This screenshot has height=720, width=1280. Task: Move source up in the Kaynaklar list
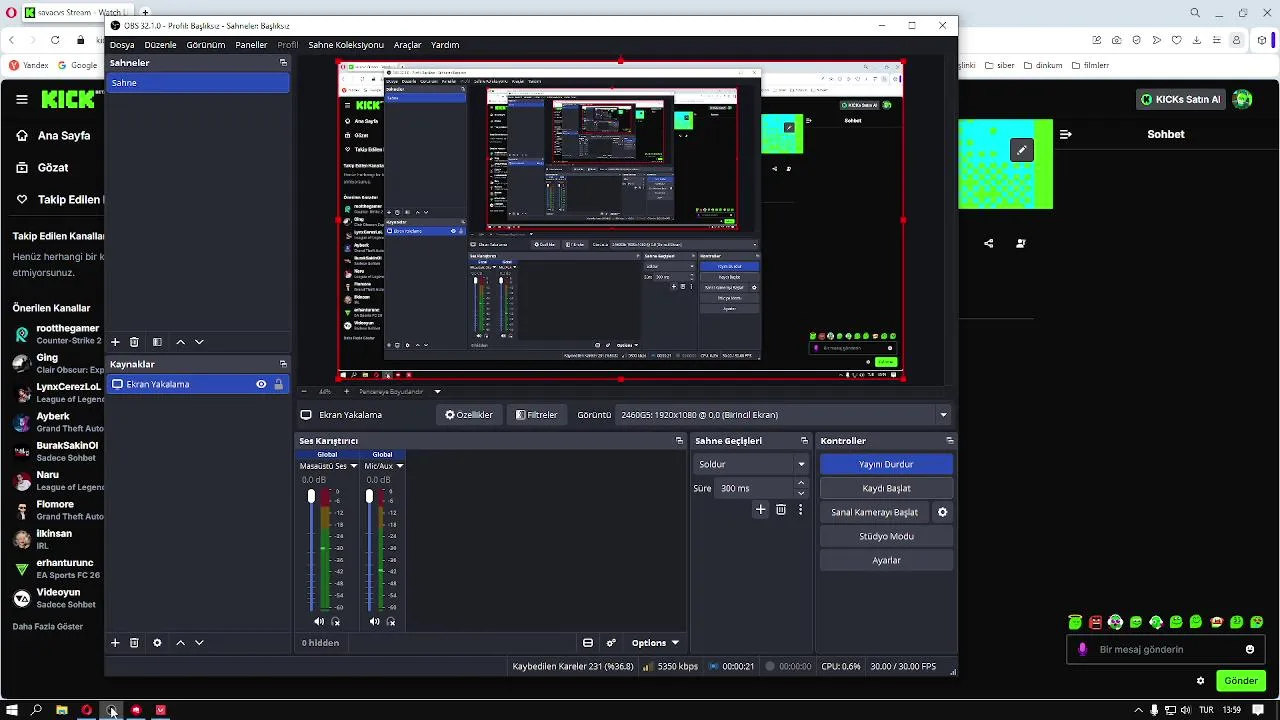coord(180,643)
